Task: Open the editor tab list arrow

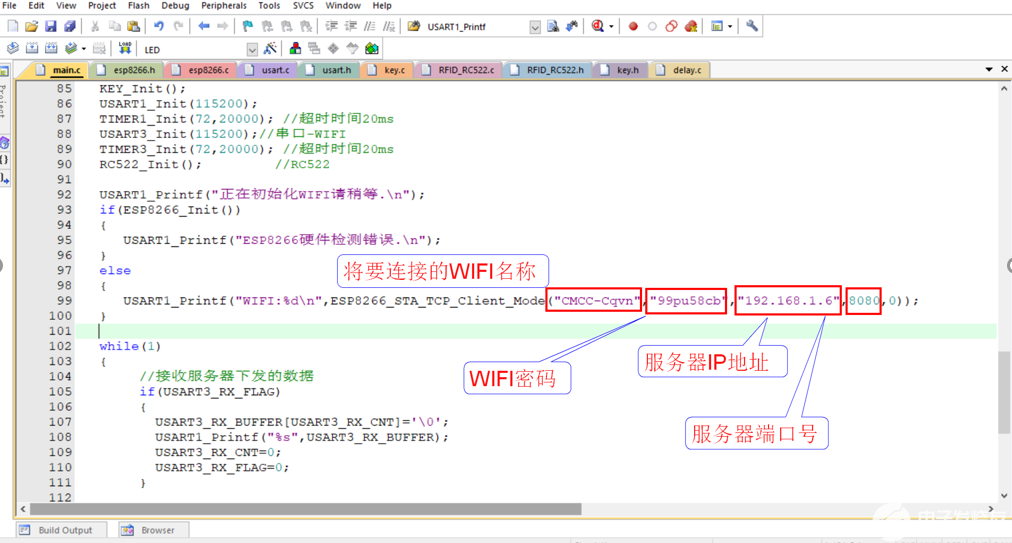Action: [989, 70]
